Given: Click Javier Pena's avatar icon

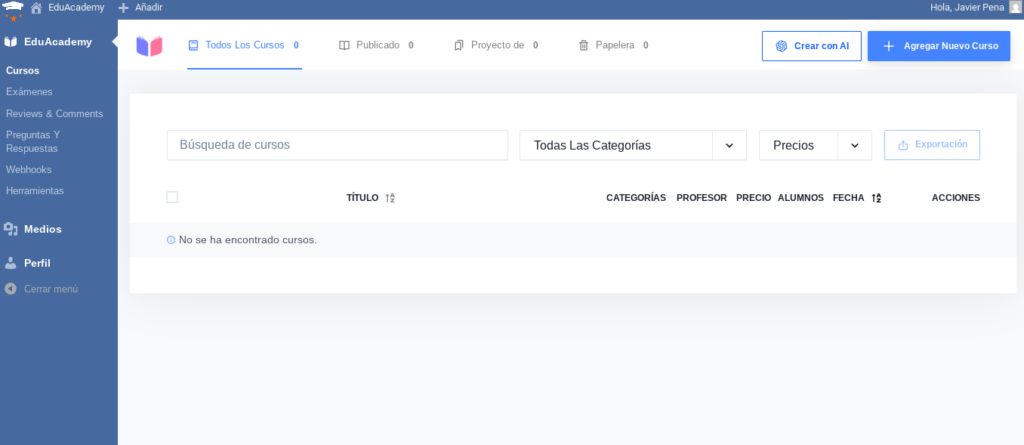Looking at the screenshot, I should coord(1014,7).
